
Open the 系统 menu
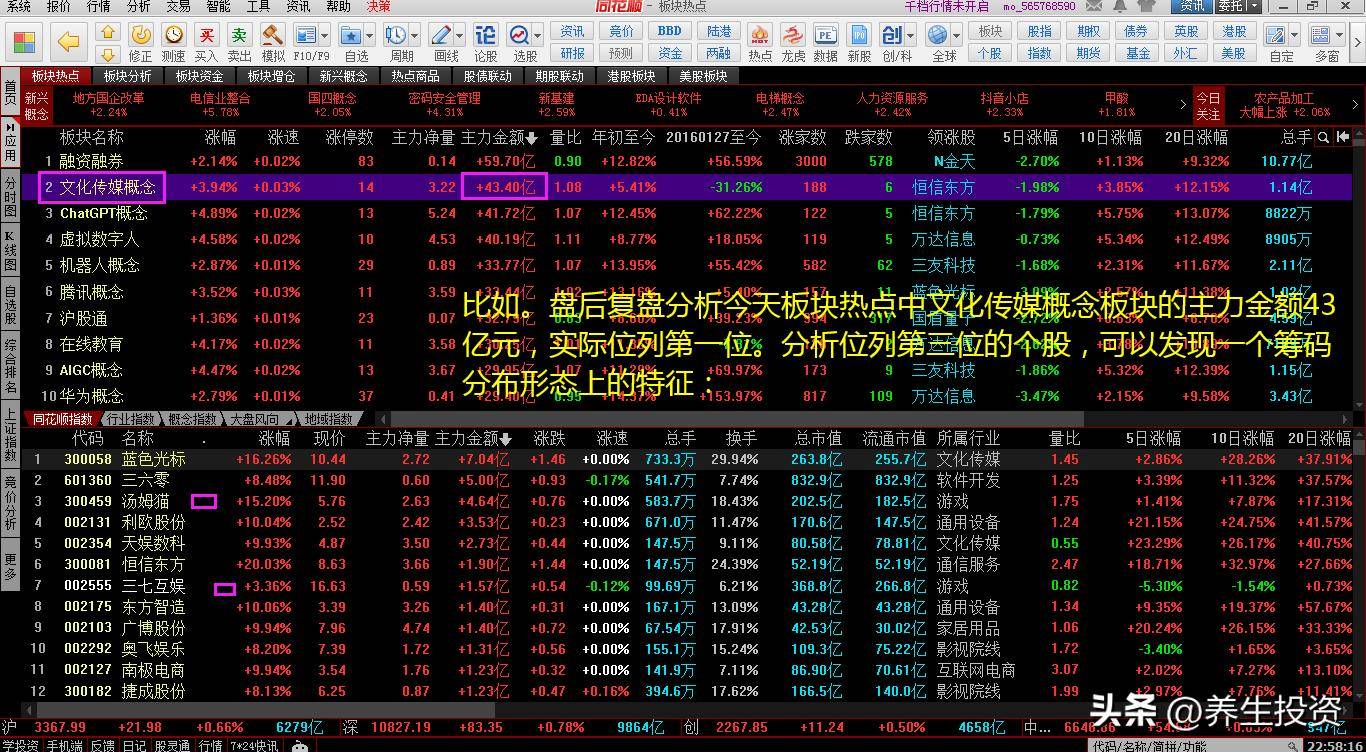click(19, 6)
